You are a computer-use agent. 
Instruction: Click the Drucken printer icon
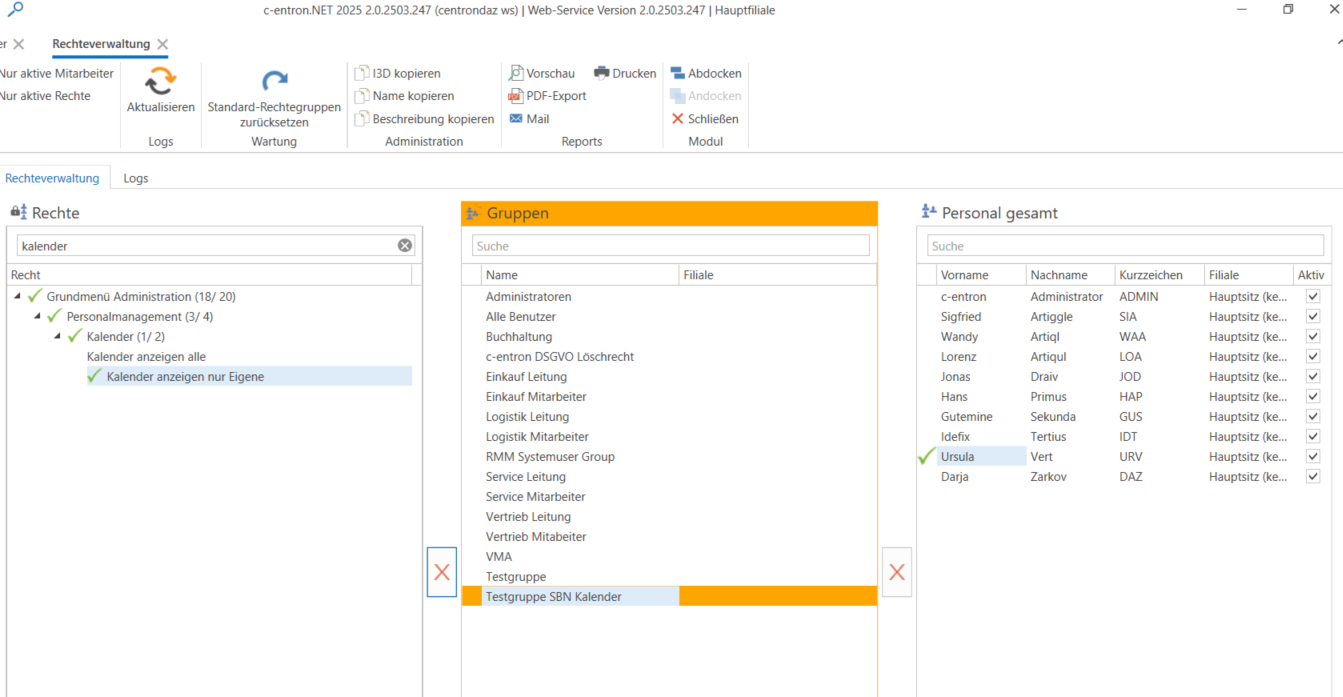(x=602, y=73)
